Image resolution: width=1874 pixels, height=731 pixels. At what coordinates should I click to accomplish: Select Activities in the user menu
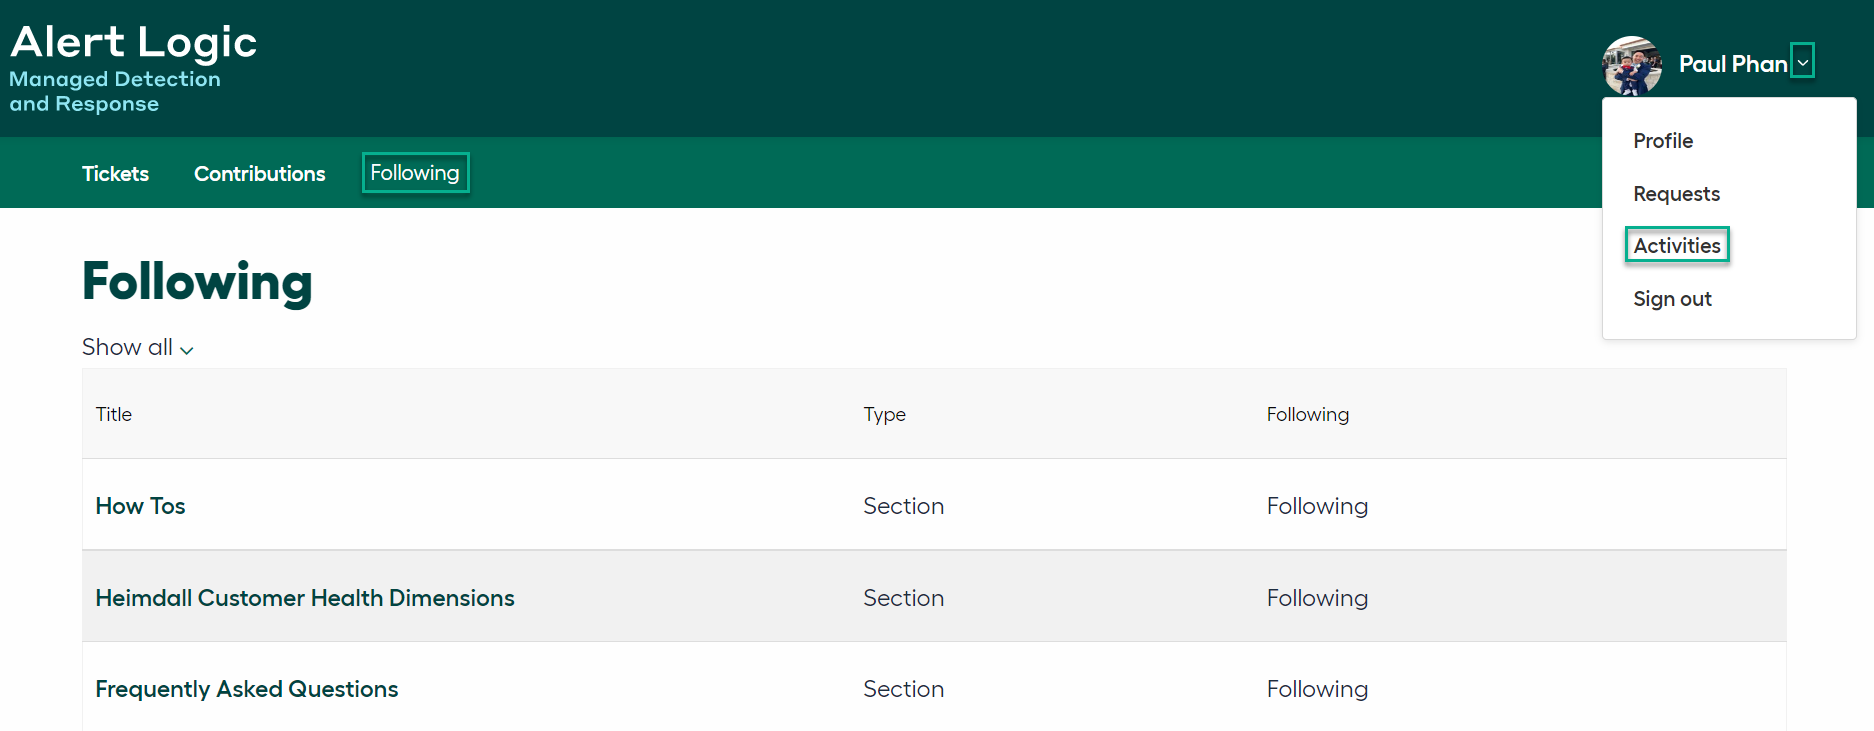pos(1677,246)
